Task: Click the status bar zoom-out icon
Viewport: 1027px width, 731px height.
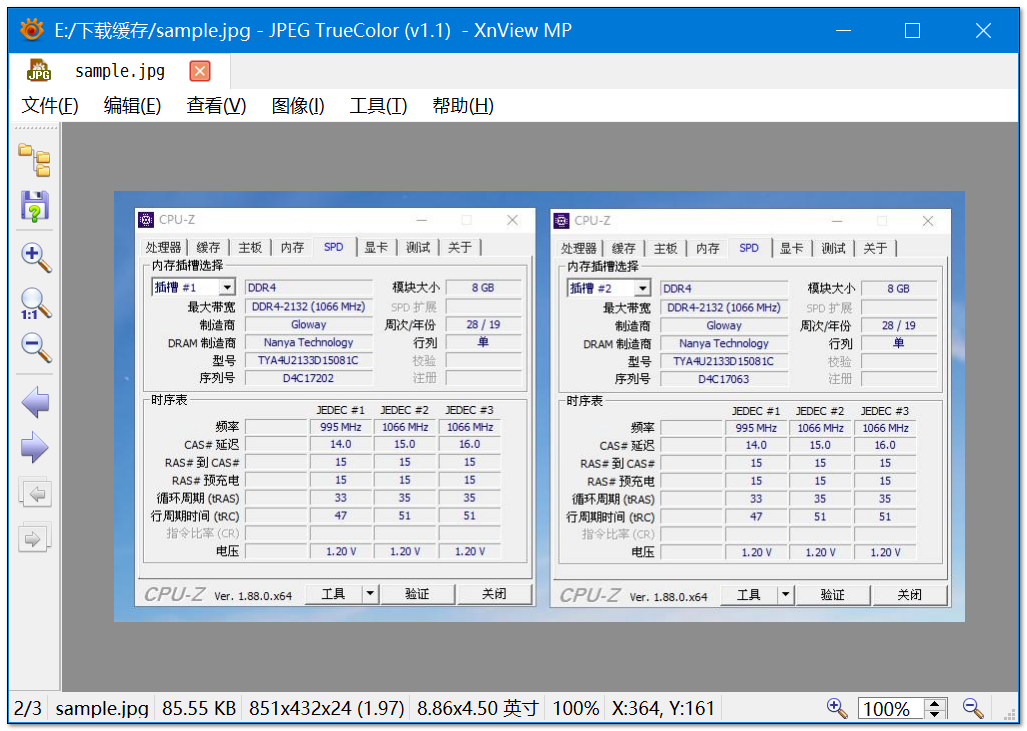Action: coord(973,708)
